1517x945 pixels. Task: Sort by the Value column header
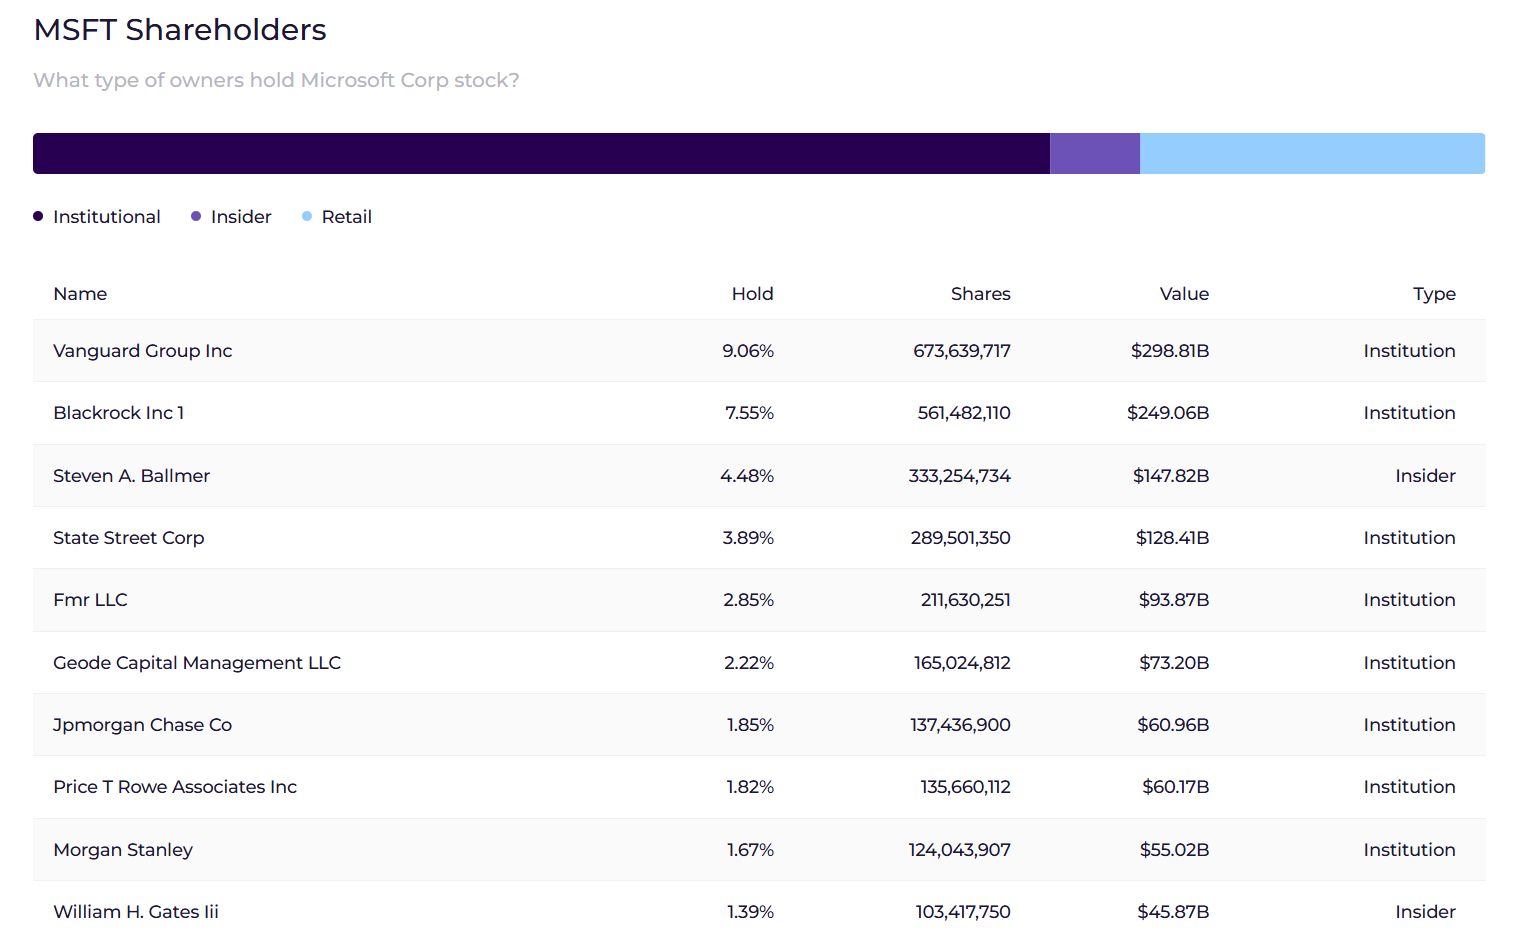pos(1184,294)
